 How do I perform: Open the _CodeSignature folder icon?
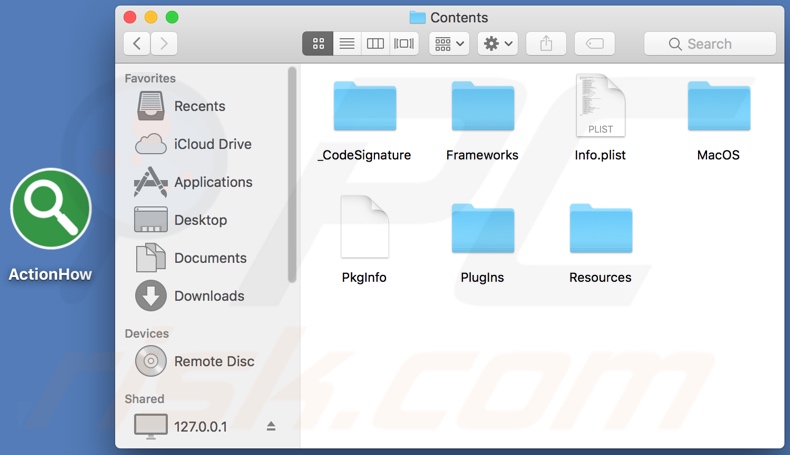click(365, 106)
